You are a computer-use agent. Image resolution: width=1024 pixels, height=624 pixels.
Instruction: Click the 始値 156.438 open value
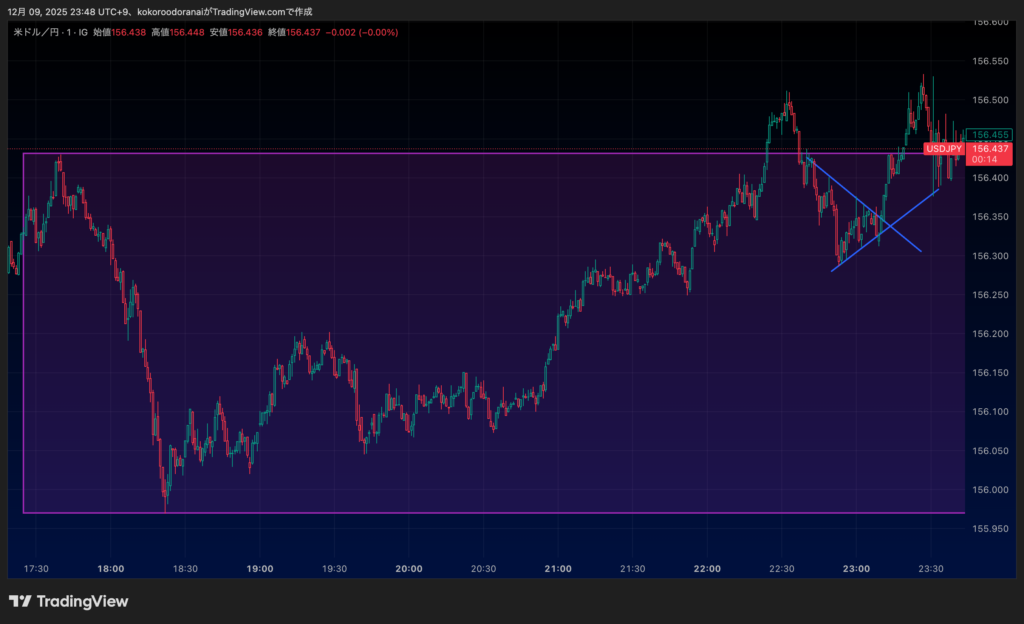click(x=129, y=32)
